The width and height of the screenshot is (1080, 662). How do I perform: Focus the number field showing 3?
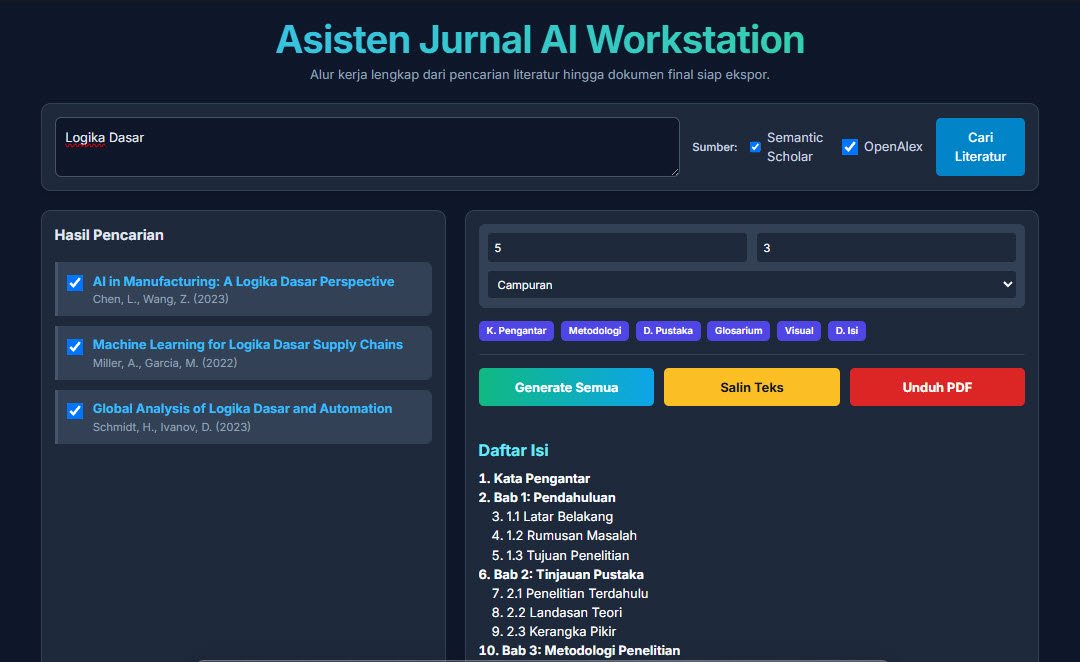tap(886, 247)
